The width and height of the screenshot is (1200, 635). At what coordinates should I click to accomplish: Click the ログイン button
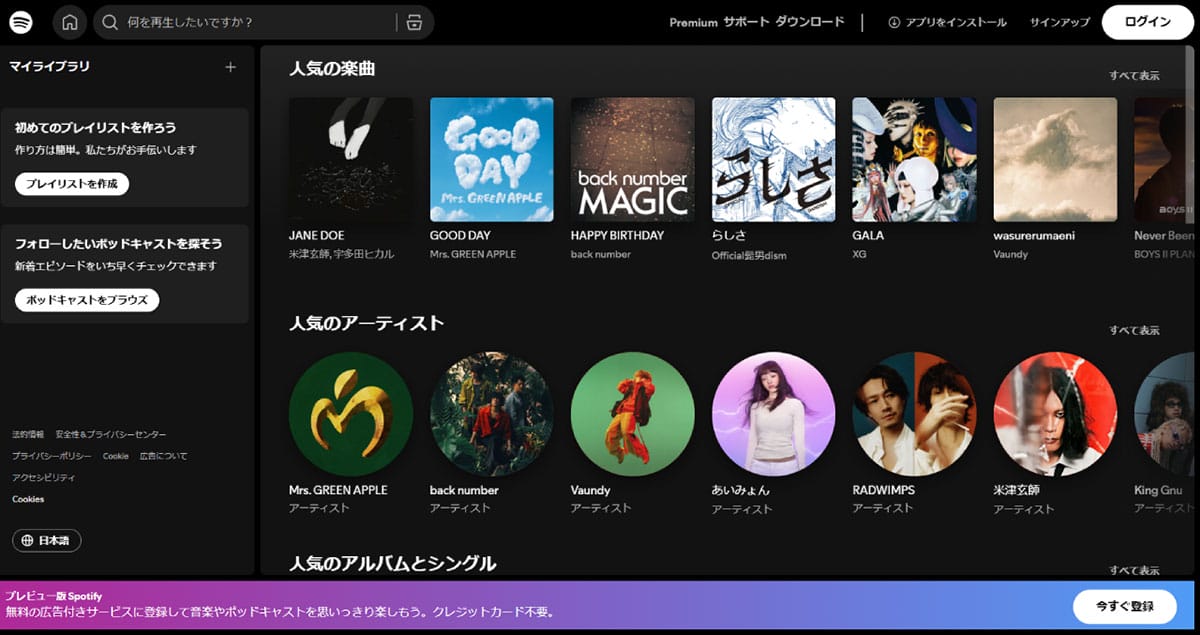pyautogui.click(x=1147, y=22)
